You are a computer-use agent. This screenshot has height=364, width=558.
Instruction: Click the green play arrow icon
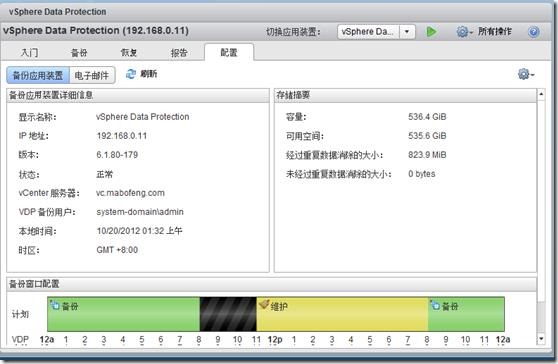pyautogui.click(x=431, y=32)
